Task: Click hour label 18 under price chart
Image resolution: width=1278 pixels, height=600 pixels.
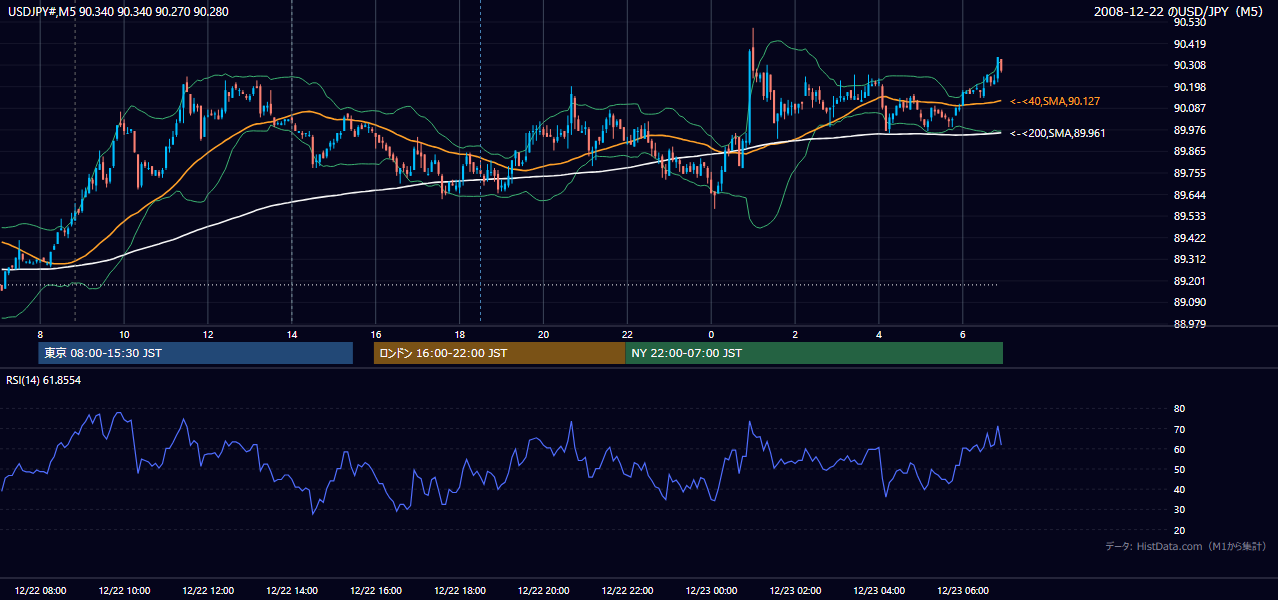Action: point(459,334)
